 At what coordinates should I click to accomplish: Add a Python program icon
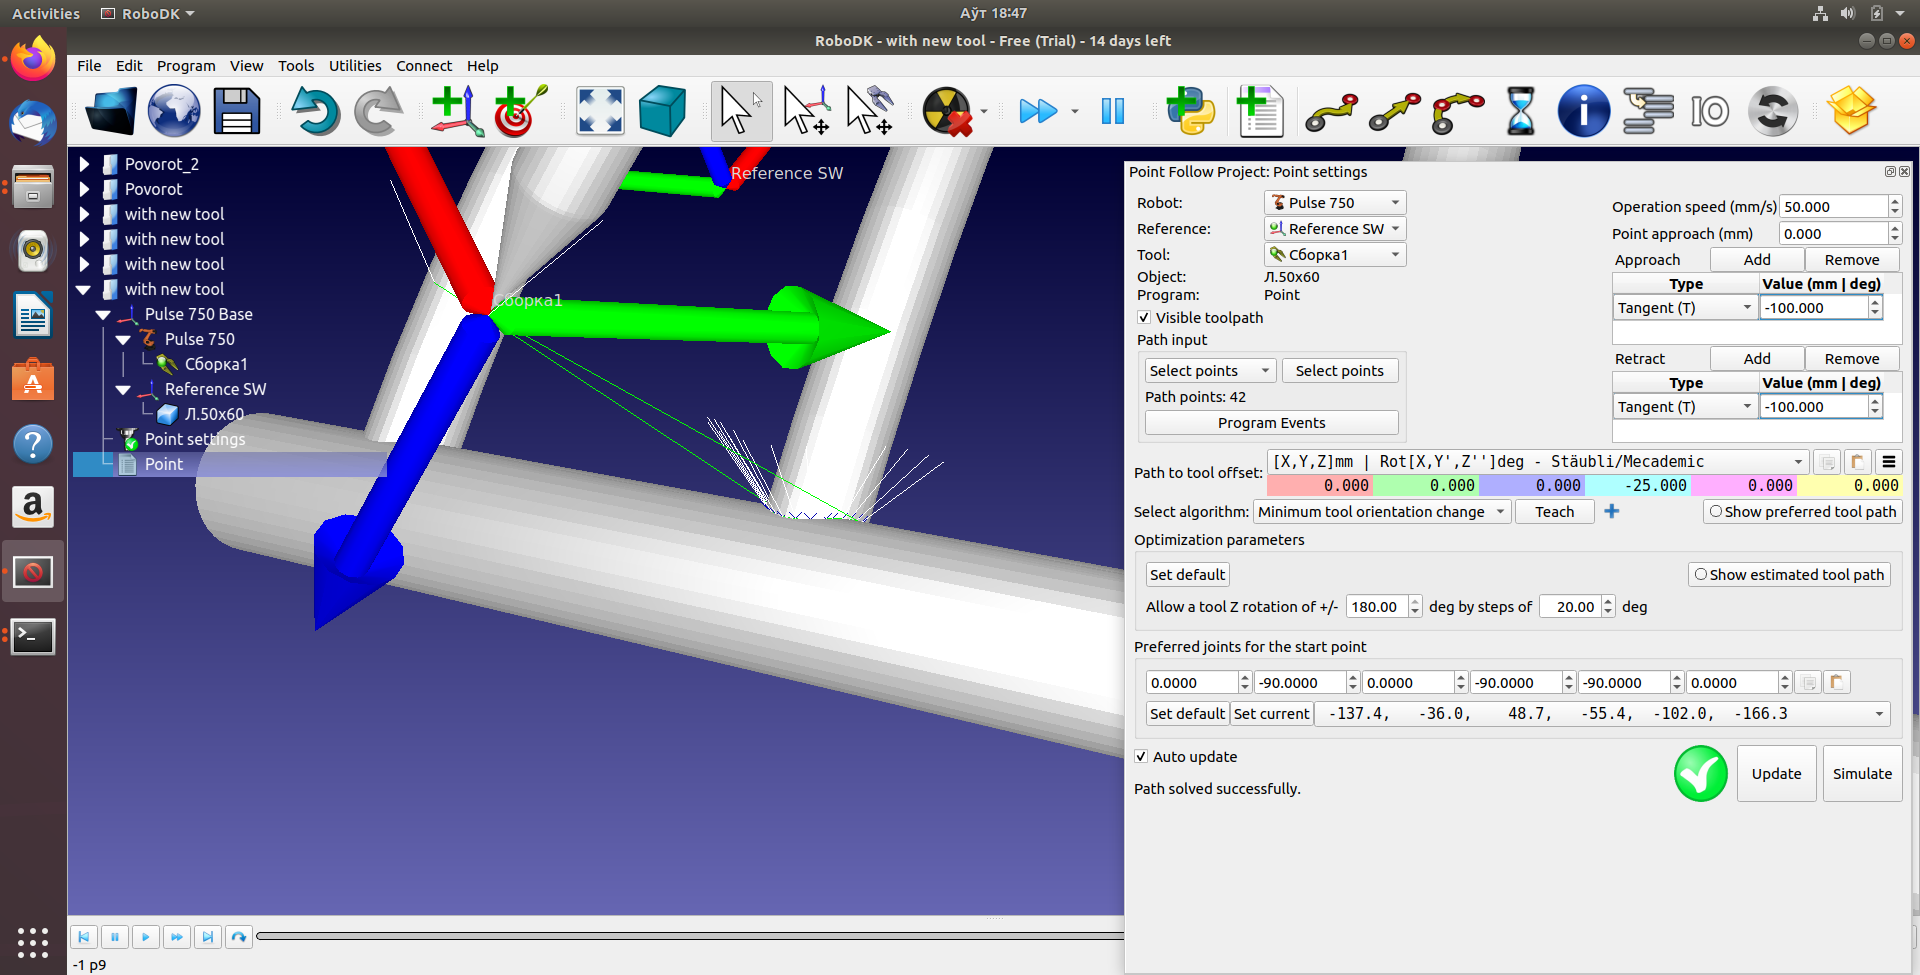click(1190, 111)
